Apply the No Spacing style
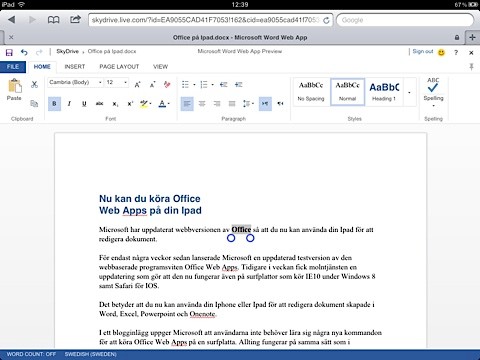This screenshot has width=480, height=360. click(x=311, y=92)
